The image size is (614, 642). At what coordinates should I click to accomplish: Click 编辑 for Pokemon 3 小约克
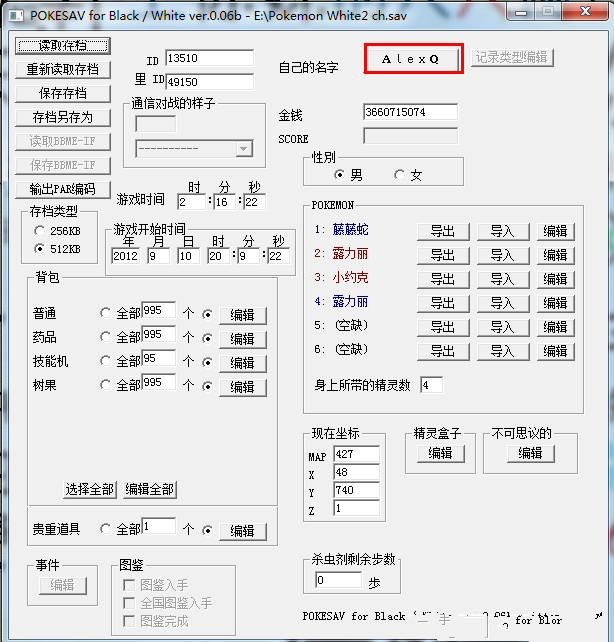pos(556,280)
